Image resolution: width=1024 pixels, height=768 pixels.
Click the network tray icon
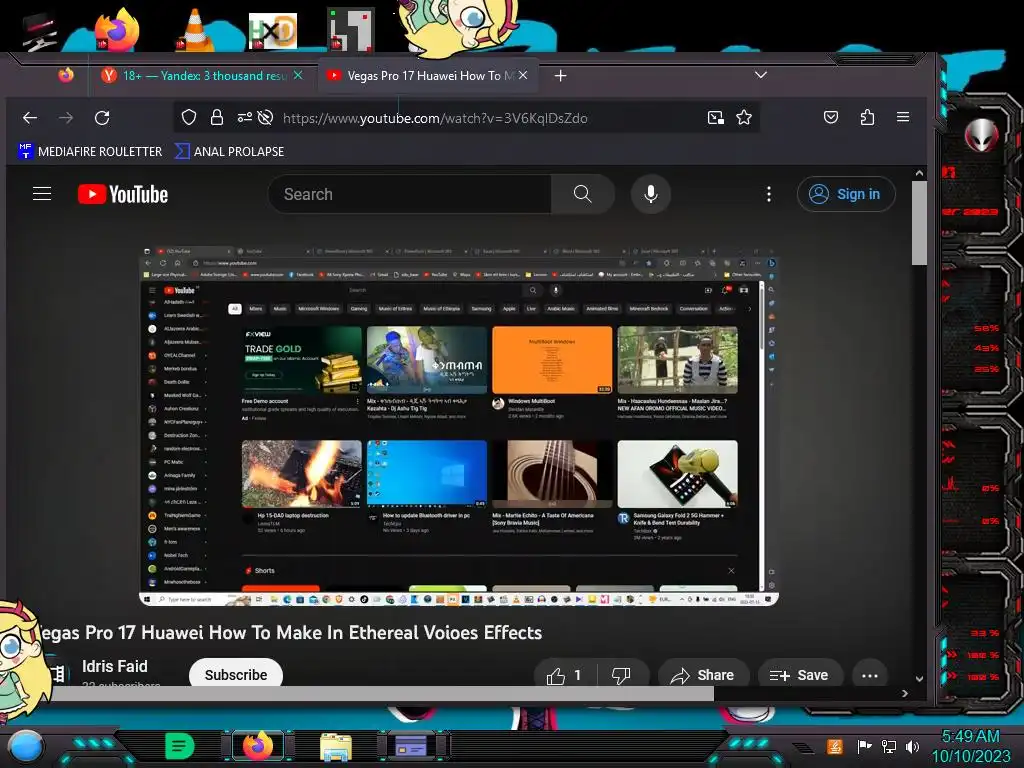pyautogui.click(x=889, y=746)
